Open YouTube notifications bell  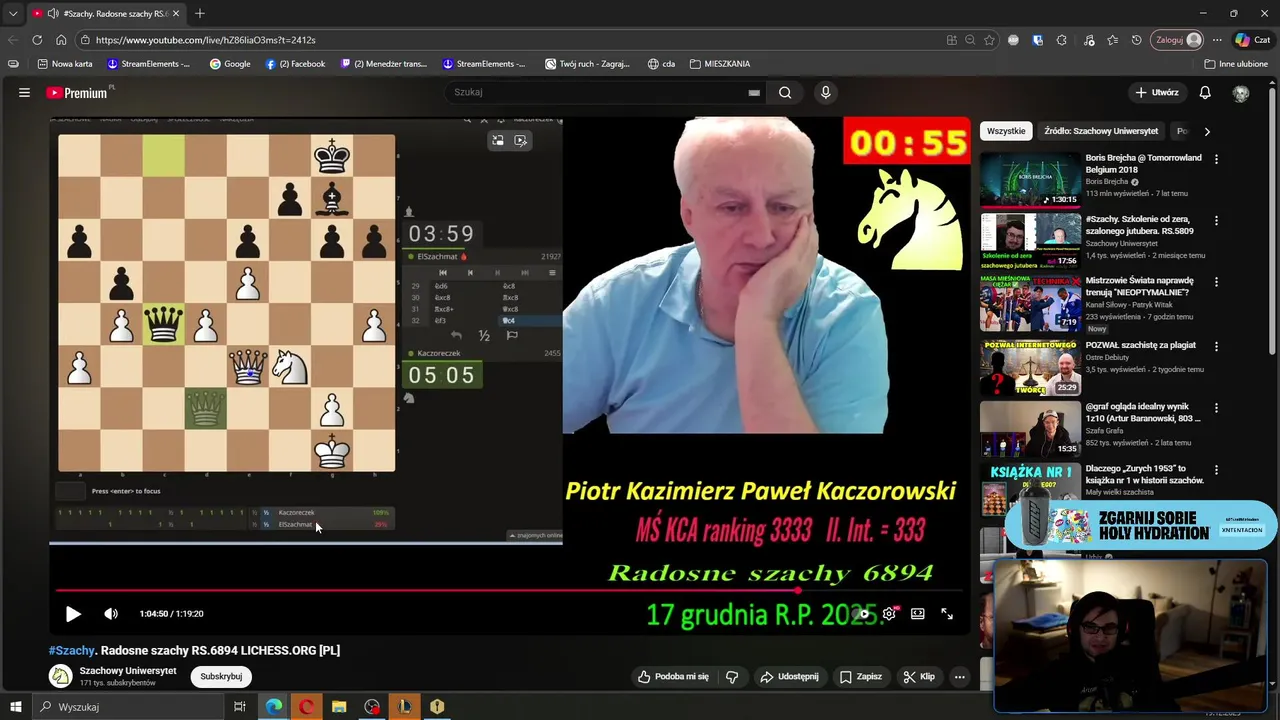1205,92
